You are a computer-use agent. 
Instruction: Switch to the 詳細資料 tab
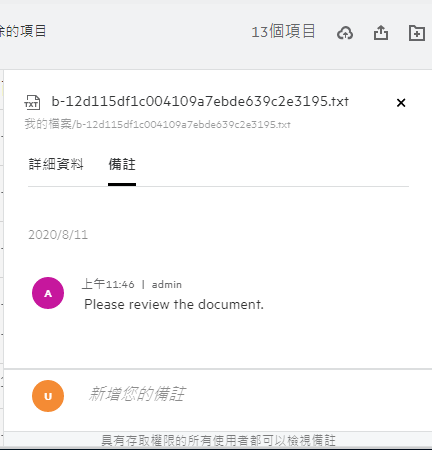(56, 164)
